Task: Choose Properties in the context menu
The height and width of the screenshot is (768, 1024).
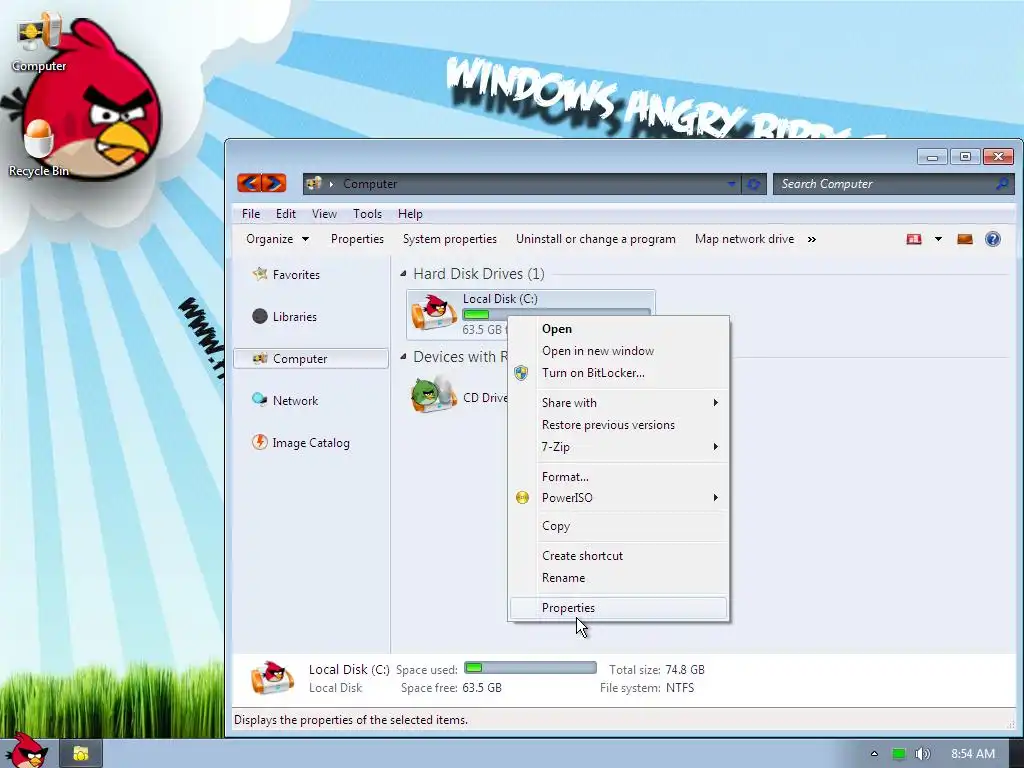Action: 618,608
